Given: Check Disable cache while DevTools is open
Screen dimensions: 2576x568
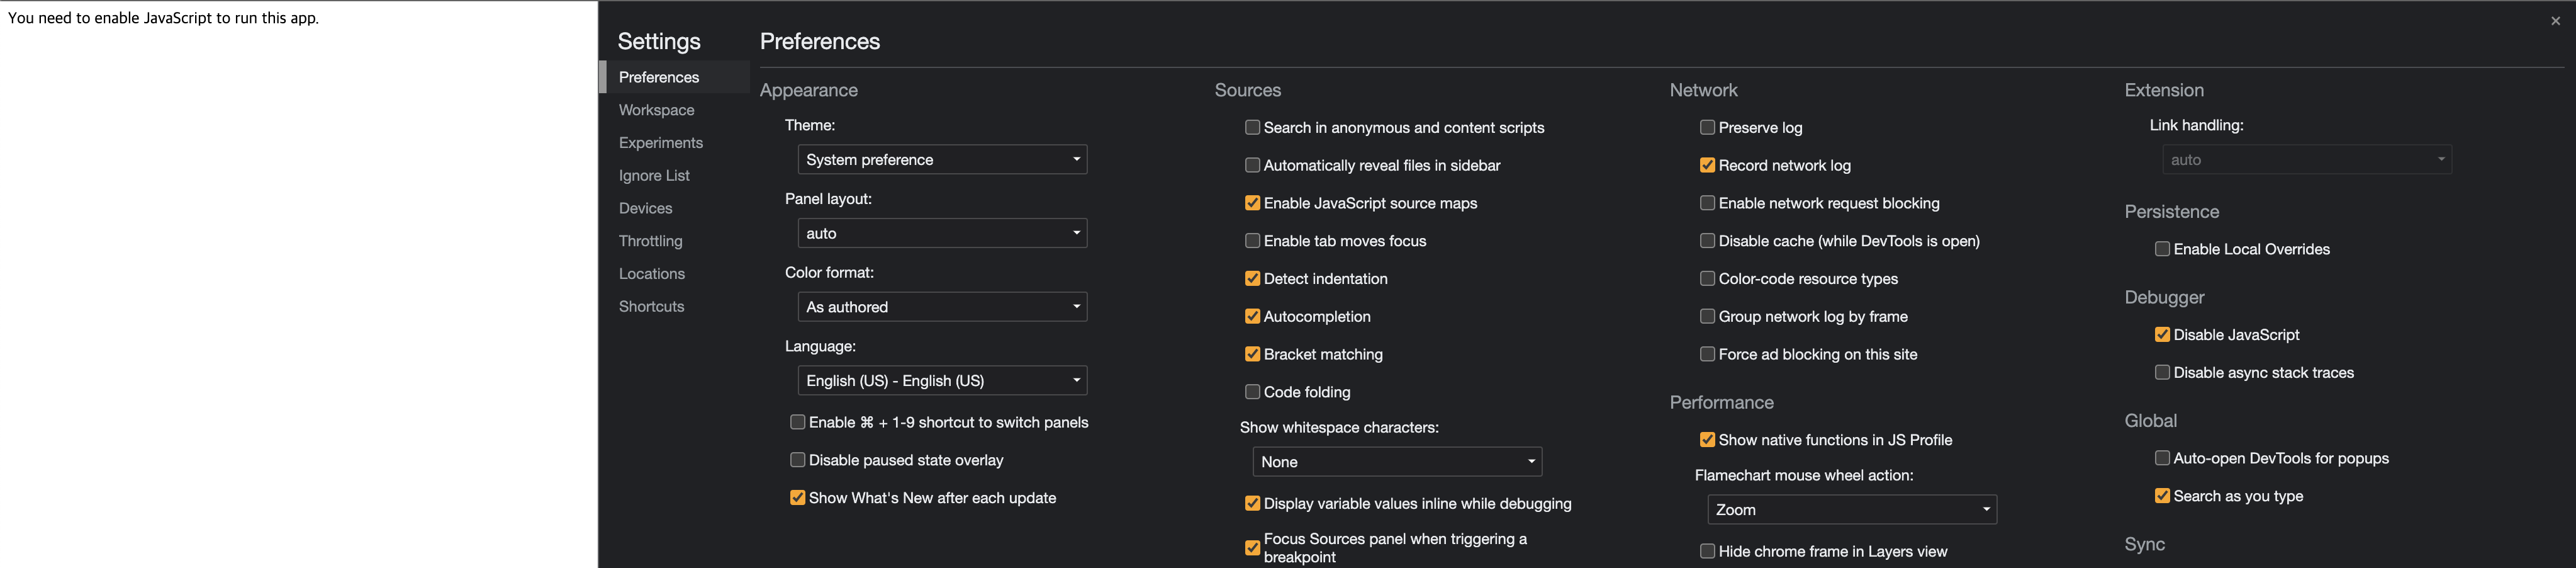Looking at the screenshot, I should tap(1707, 241).
